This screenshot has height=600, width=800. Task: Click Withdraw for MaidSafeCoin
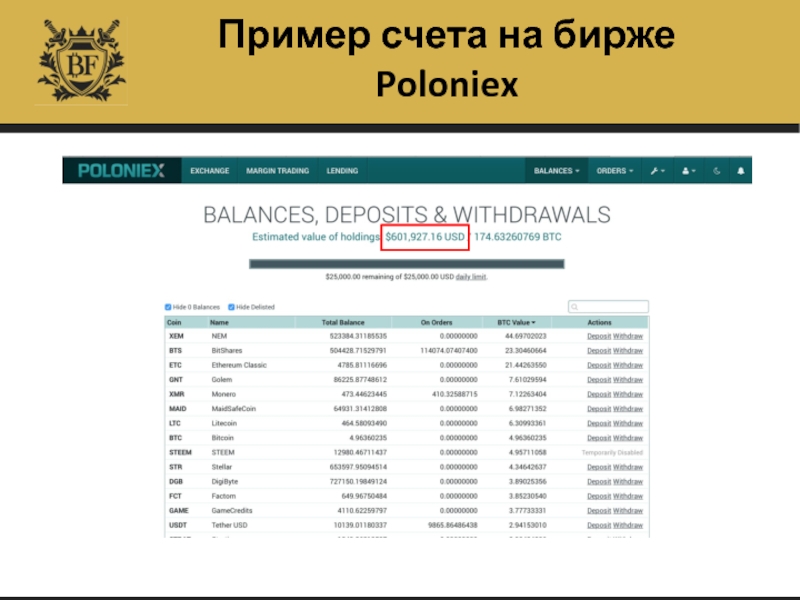tap(628, 409)
